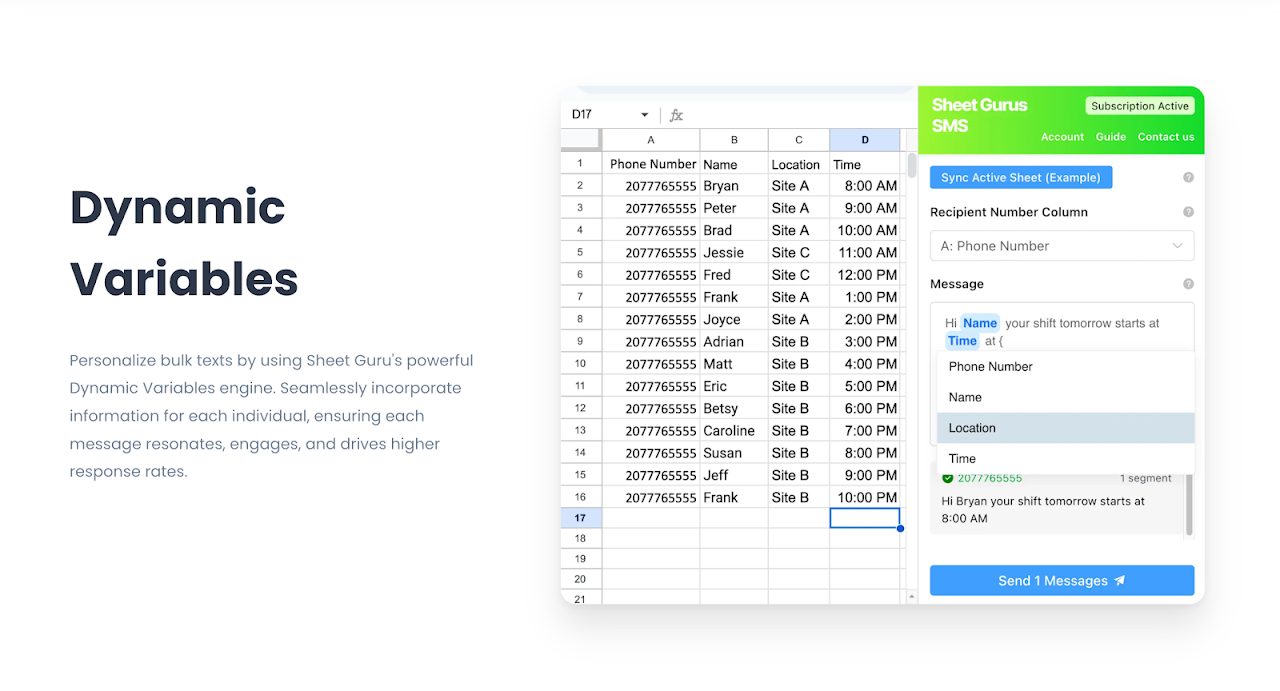Click the cell containing Susan
The image size is (1280, 691).
coord(734,453)
